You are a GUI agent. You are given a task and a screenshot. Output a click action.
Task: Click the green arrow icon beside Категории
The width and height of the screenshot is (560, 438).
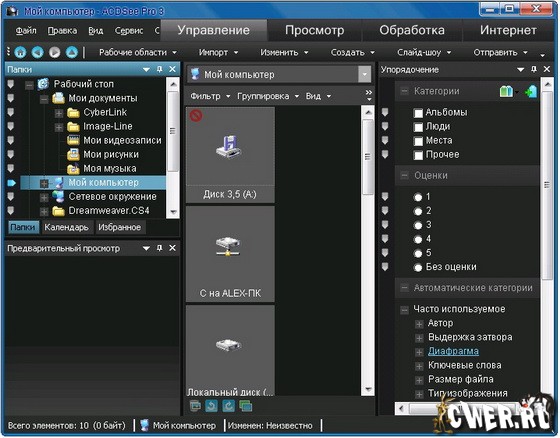pyautogui.click(x=531, y=91)
